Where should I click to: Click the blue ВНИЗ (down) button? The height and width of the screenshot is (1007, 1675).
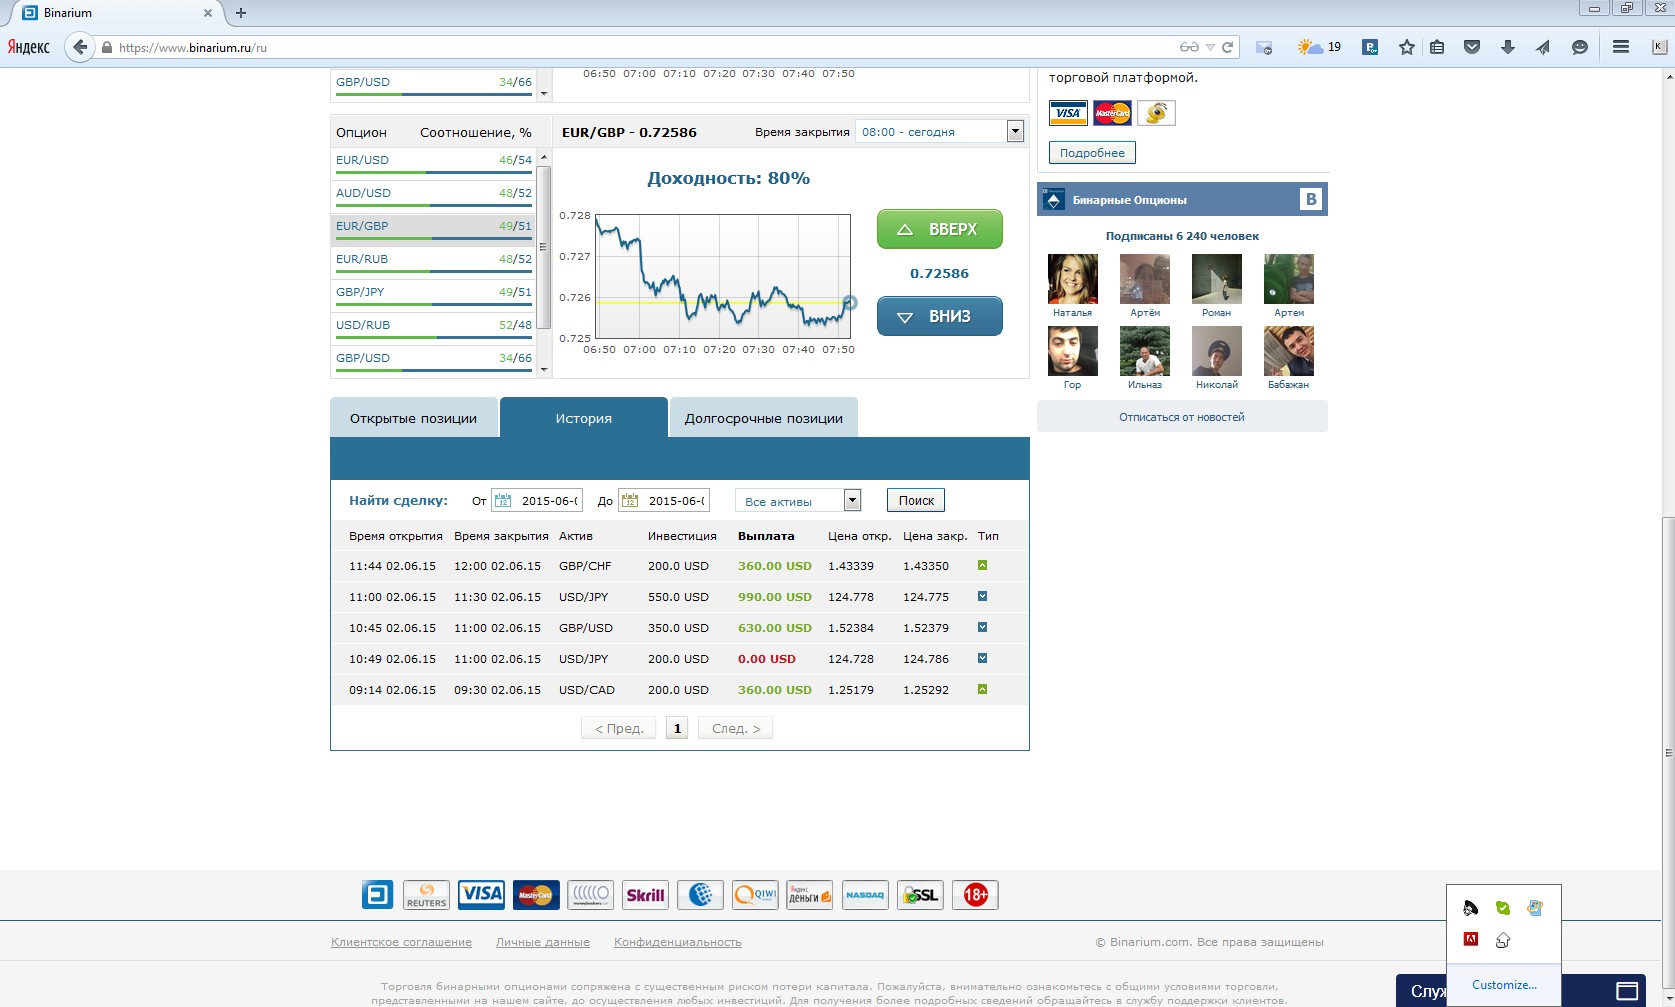[x=939, y=316]
